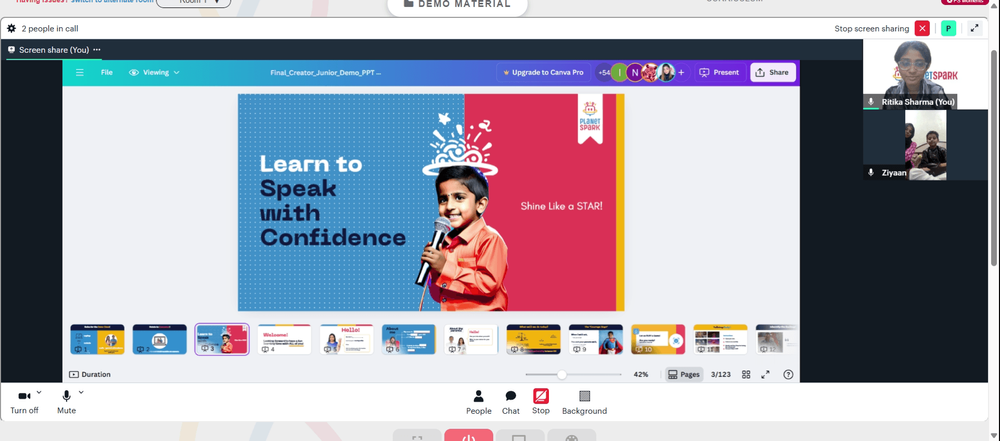Select slide thumbnail 7

471,340
